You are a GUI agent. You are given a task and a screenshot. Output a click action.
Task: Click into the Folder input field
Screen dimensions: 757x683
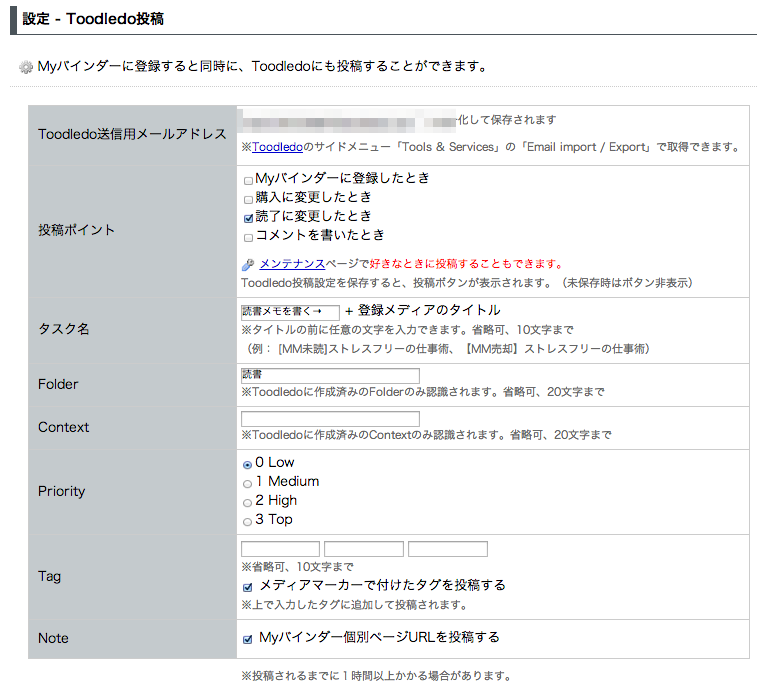click(x=330, y=375)
